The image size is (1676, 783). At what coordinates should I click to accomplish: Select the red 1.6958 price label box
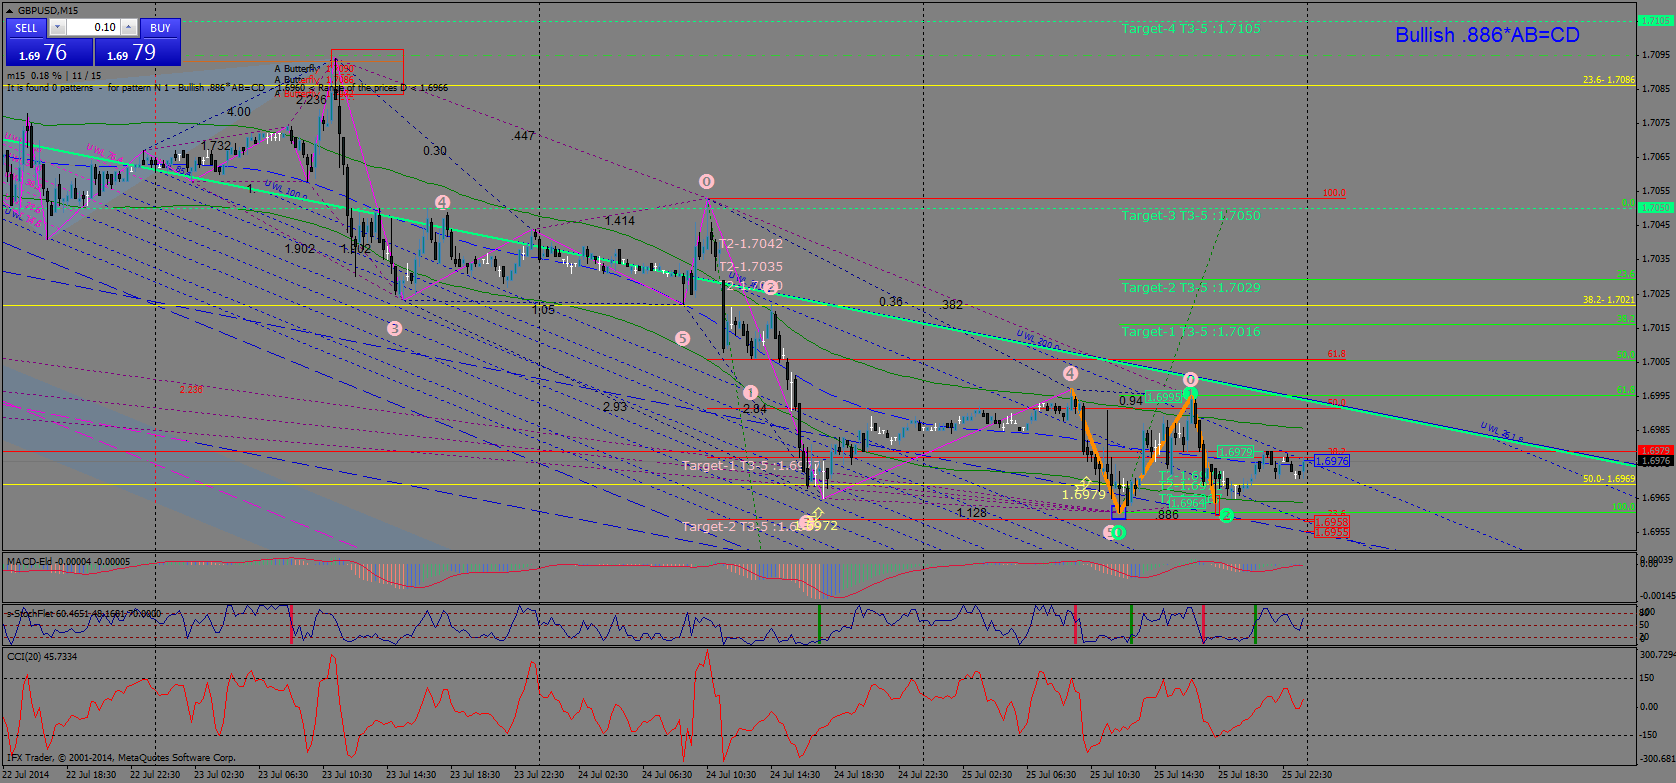(1332, 522)
